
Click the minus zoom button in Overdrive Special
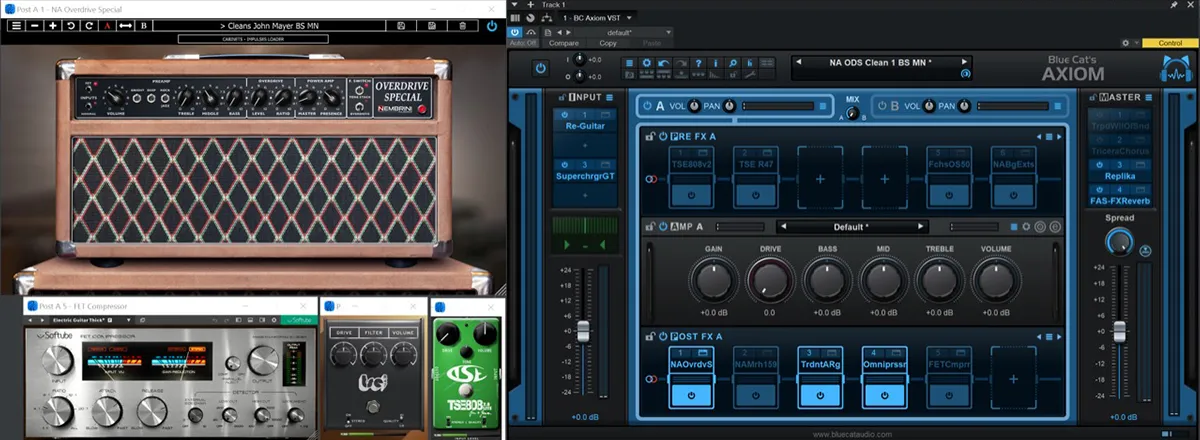pyautogui.click(x=35, y=25)
